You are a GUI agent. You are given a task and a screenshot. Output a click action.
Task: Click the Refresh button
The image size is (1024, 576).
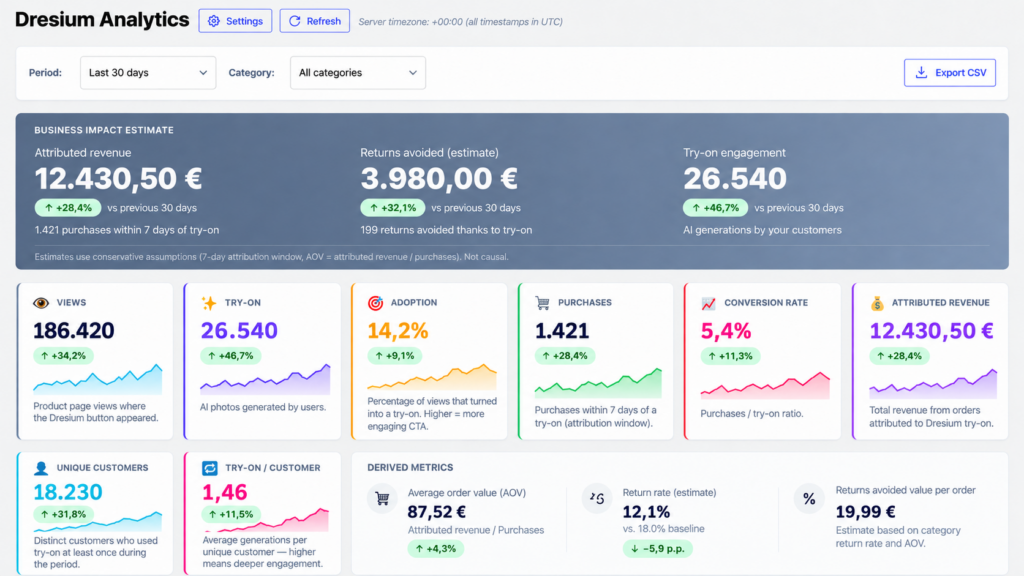click(x=315, y=21)
